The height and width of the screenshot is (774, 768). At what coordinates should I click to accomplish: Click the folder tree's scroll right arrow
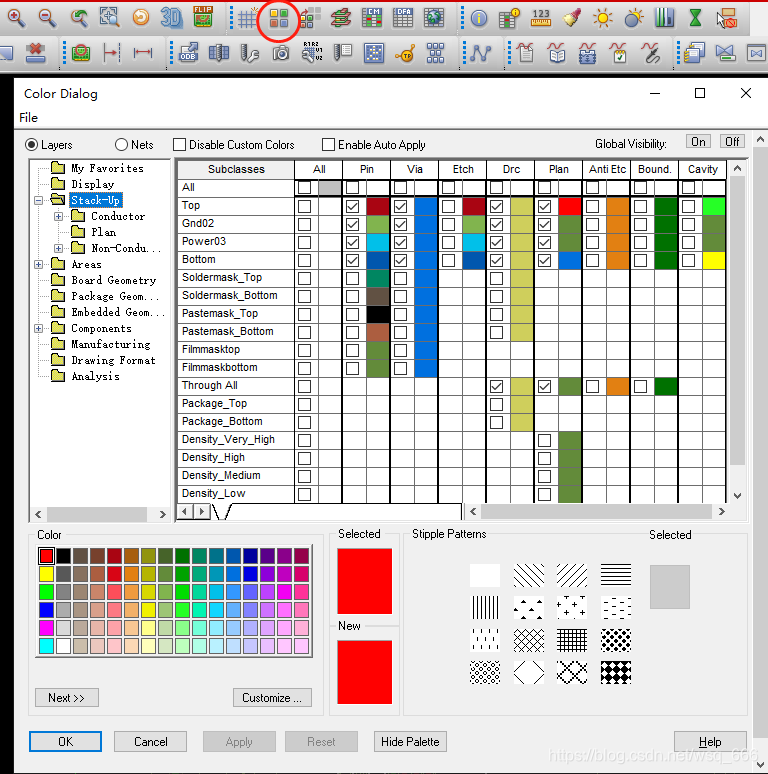click(162, 514)
